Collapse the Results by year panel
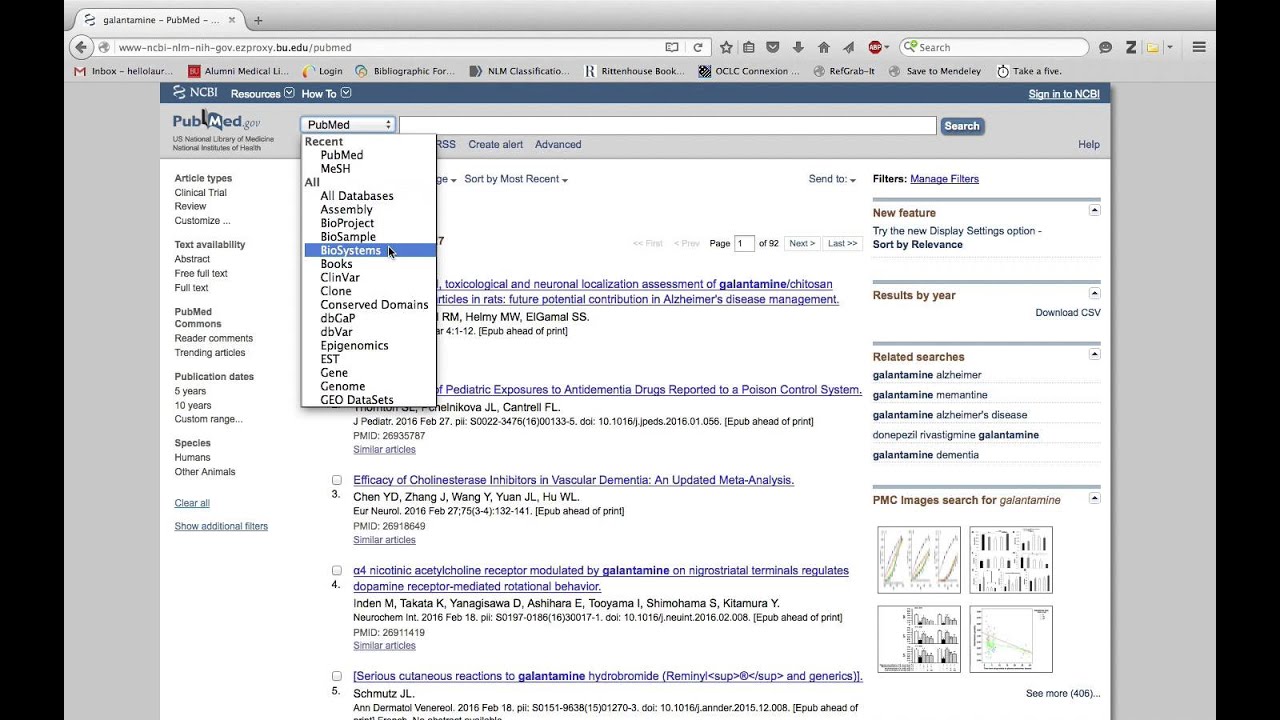 click(x=1094, y=294)
